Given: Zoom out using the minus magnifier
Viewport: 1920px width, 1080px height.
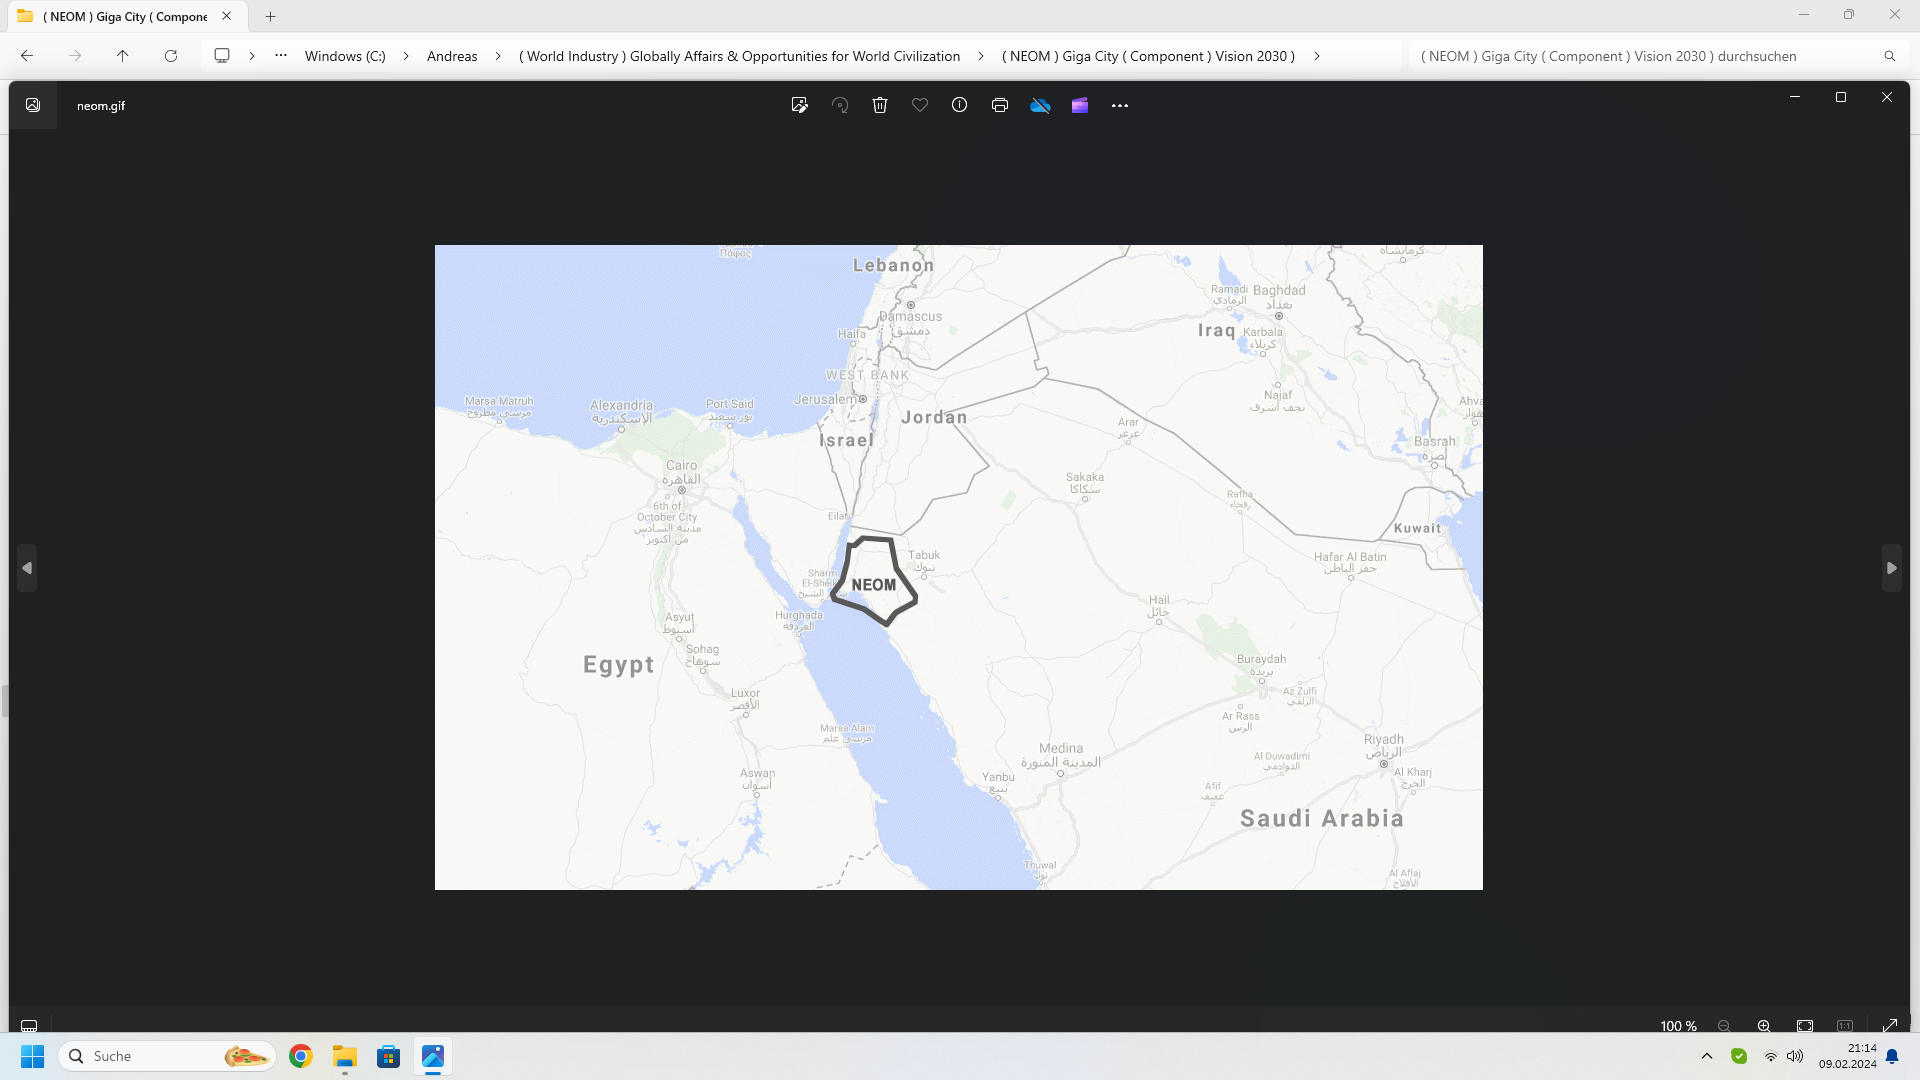Looking at the screenshot, I should coord(1724,1026).
